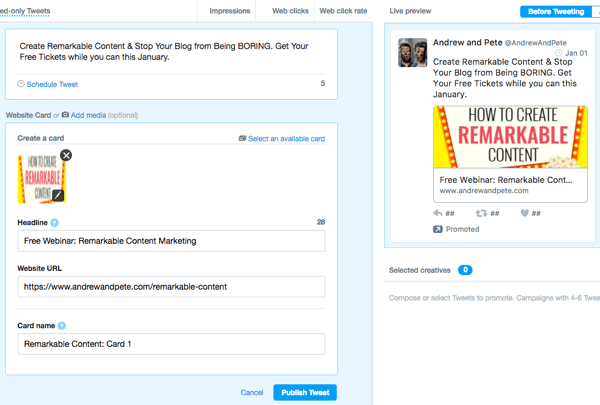Viewport: 600px width, 405px height.
Task: Cancel the tweet composition
Action: tap(252, 392)
